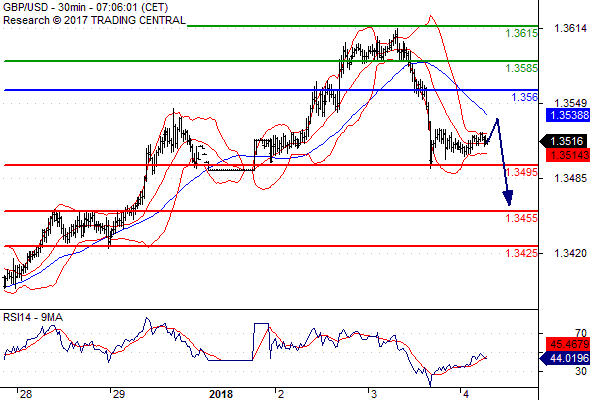Click the dark blue forecast arrow head
The width and height of the screenshot is (590, 400).
(x=508, y=198)
